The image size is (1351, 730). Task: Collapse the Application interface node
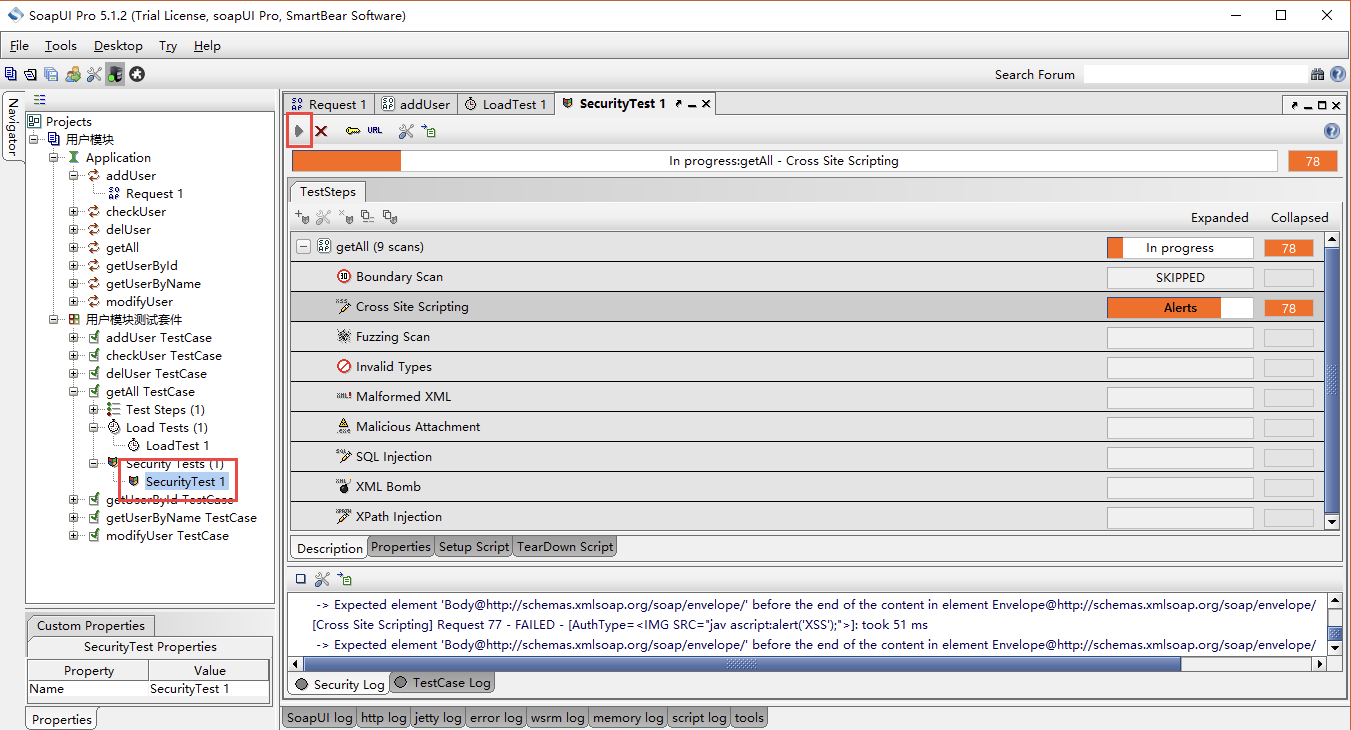(54, 158)
